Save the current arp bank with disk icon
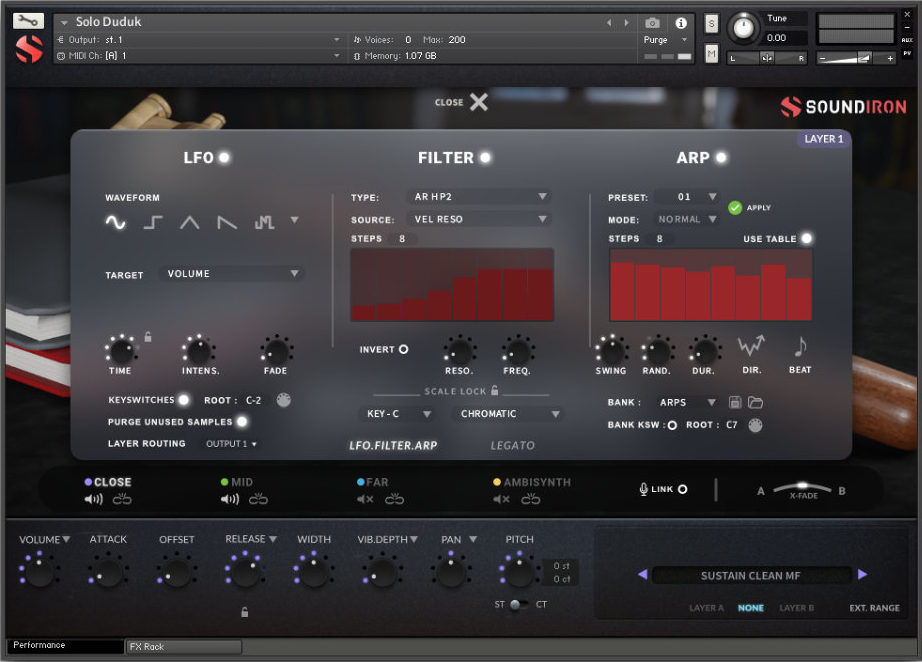Screen dimensions: 922x662 coord(735,402)
